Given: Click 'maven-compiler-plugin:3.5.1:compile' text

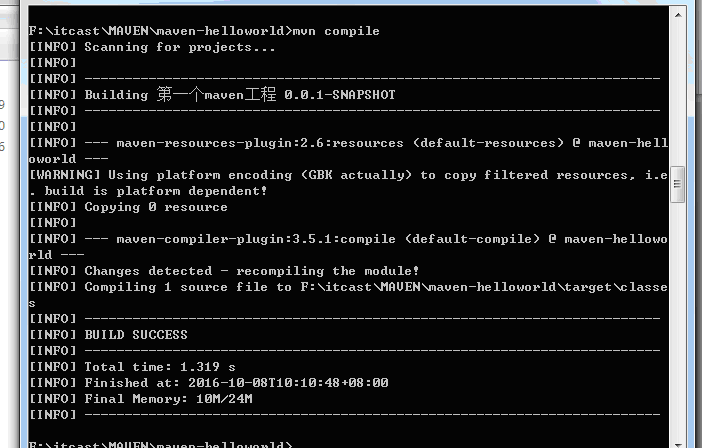Looking at the screenshot, I should (x=256, y=239).
